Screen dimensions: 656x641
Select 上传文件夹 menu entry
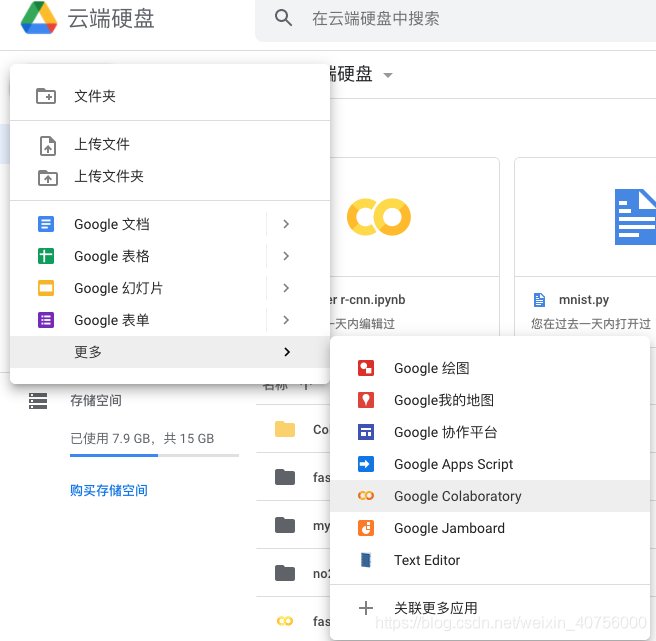[170, 176]
